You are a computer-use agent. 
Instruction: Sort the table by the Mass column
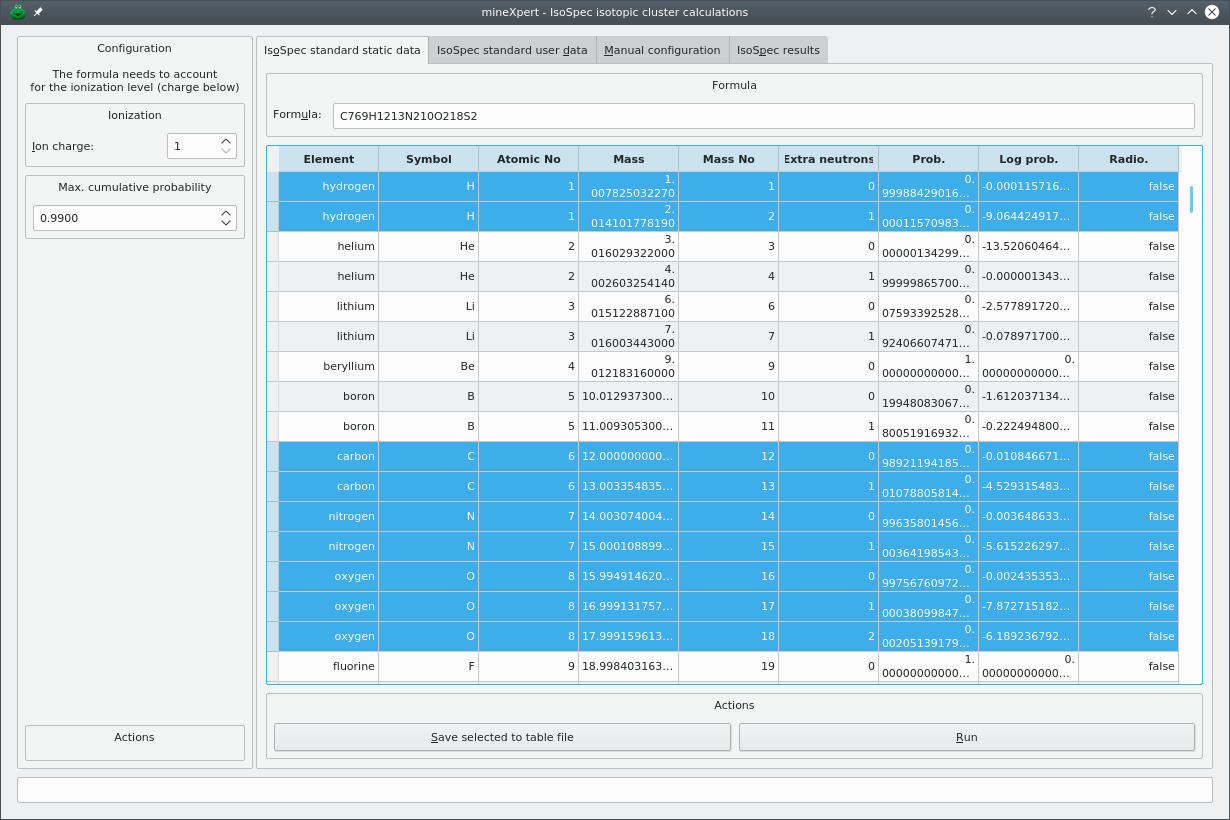[x=628, y=158]
